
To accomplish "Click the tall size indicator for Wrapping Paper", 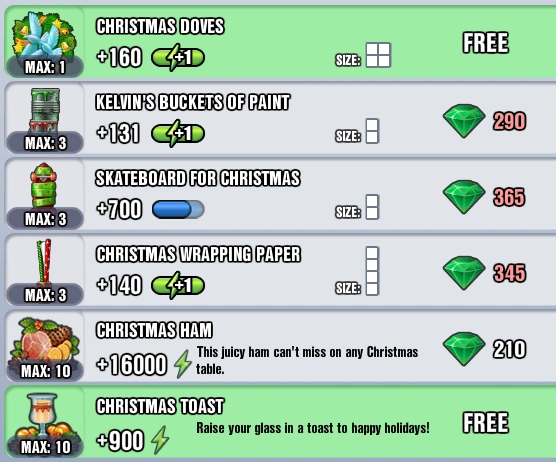I will pyautogui.click(x=372, y=271).
